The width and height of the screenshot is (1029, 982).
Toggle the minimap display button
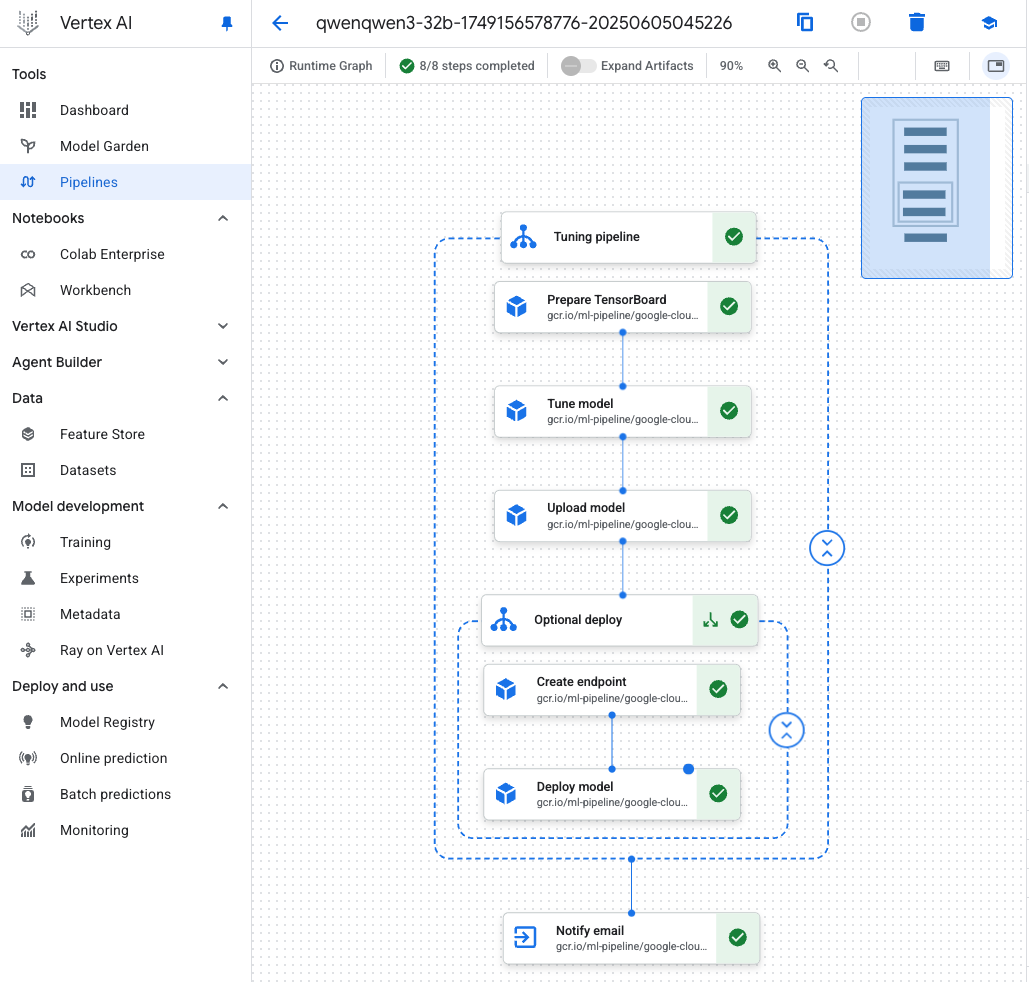(996, 66)
